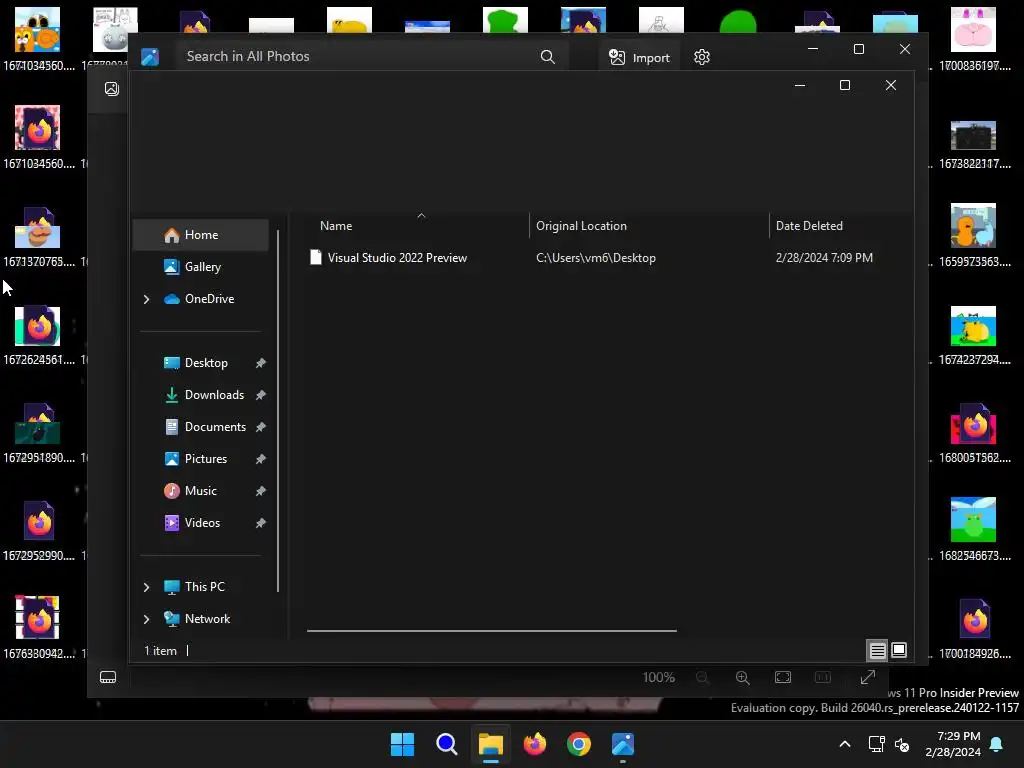The height and width of the screenshot is (768, 1024).
Task: Launch Chrome from the taskbar
Action: pyautogui.click(x=579, y=744)
